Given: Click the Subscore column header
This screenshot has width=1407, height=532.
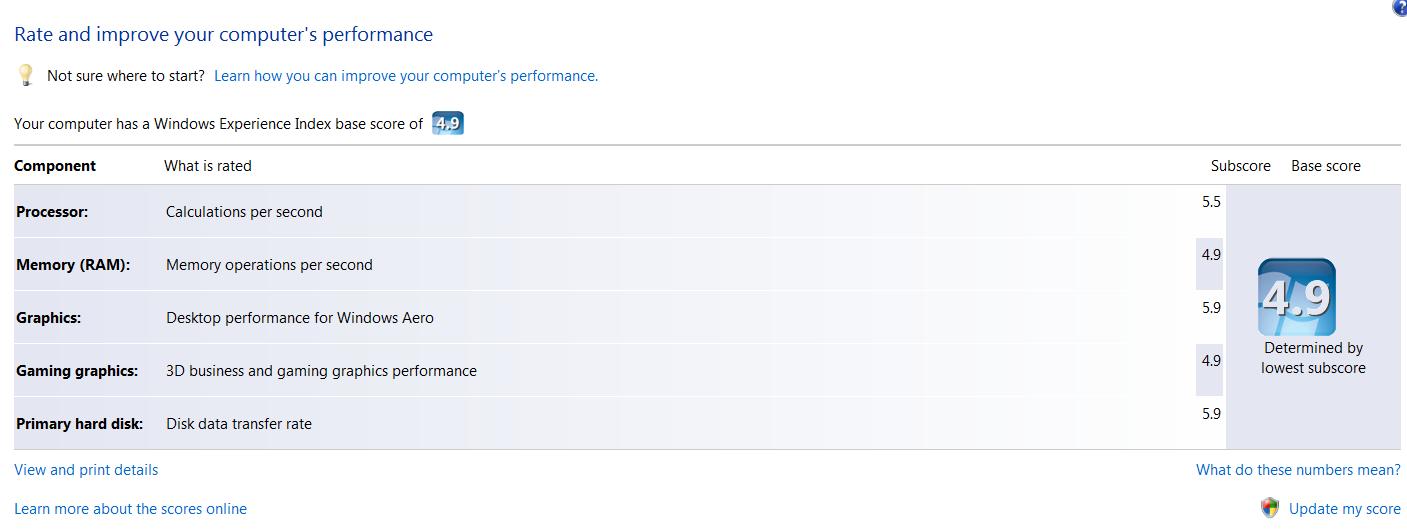Looking at the screenshot, I should coord(1241,166).
